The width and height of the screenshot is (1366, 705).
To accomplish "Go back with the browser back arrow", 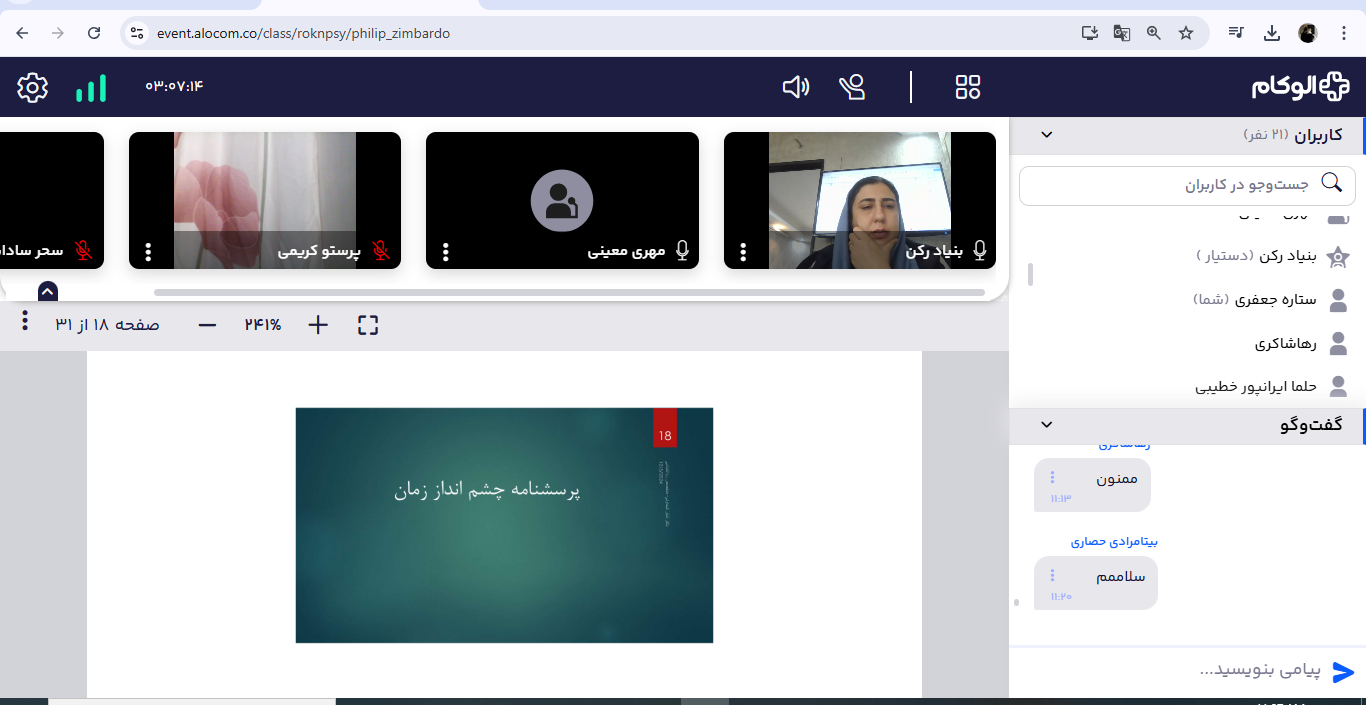I will (x=22, y=33).
